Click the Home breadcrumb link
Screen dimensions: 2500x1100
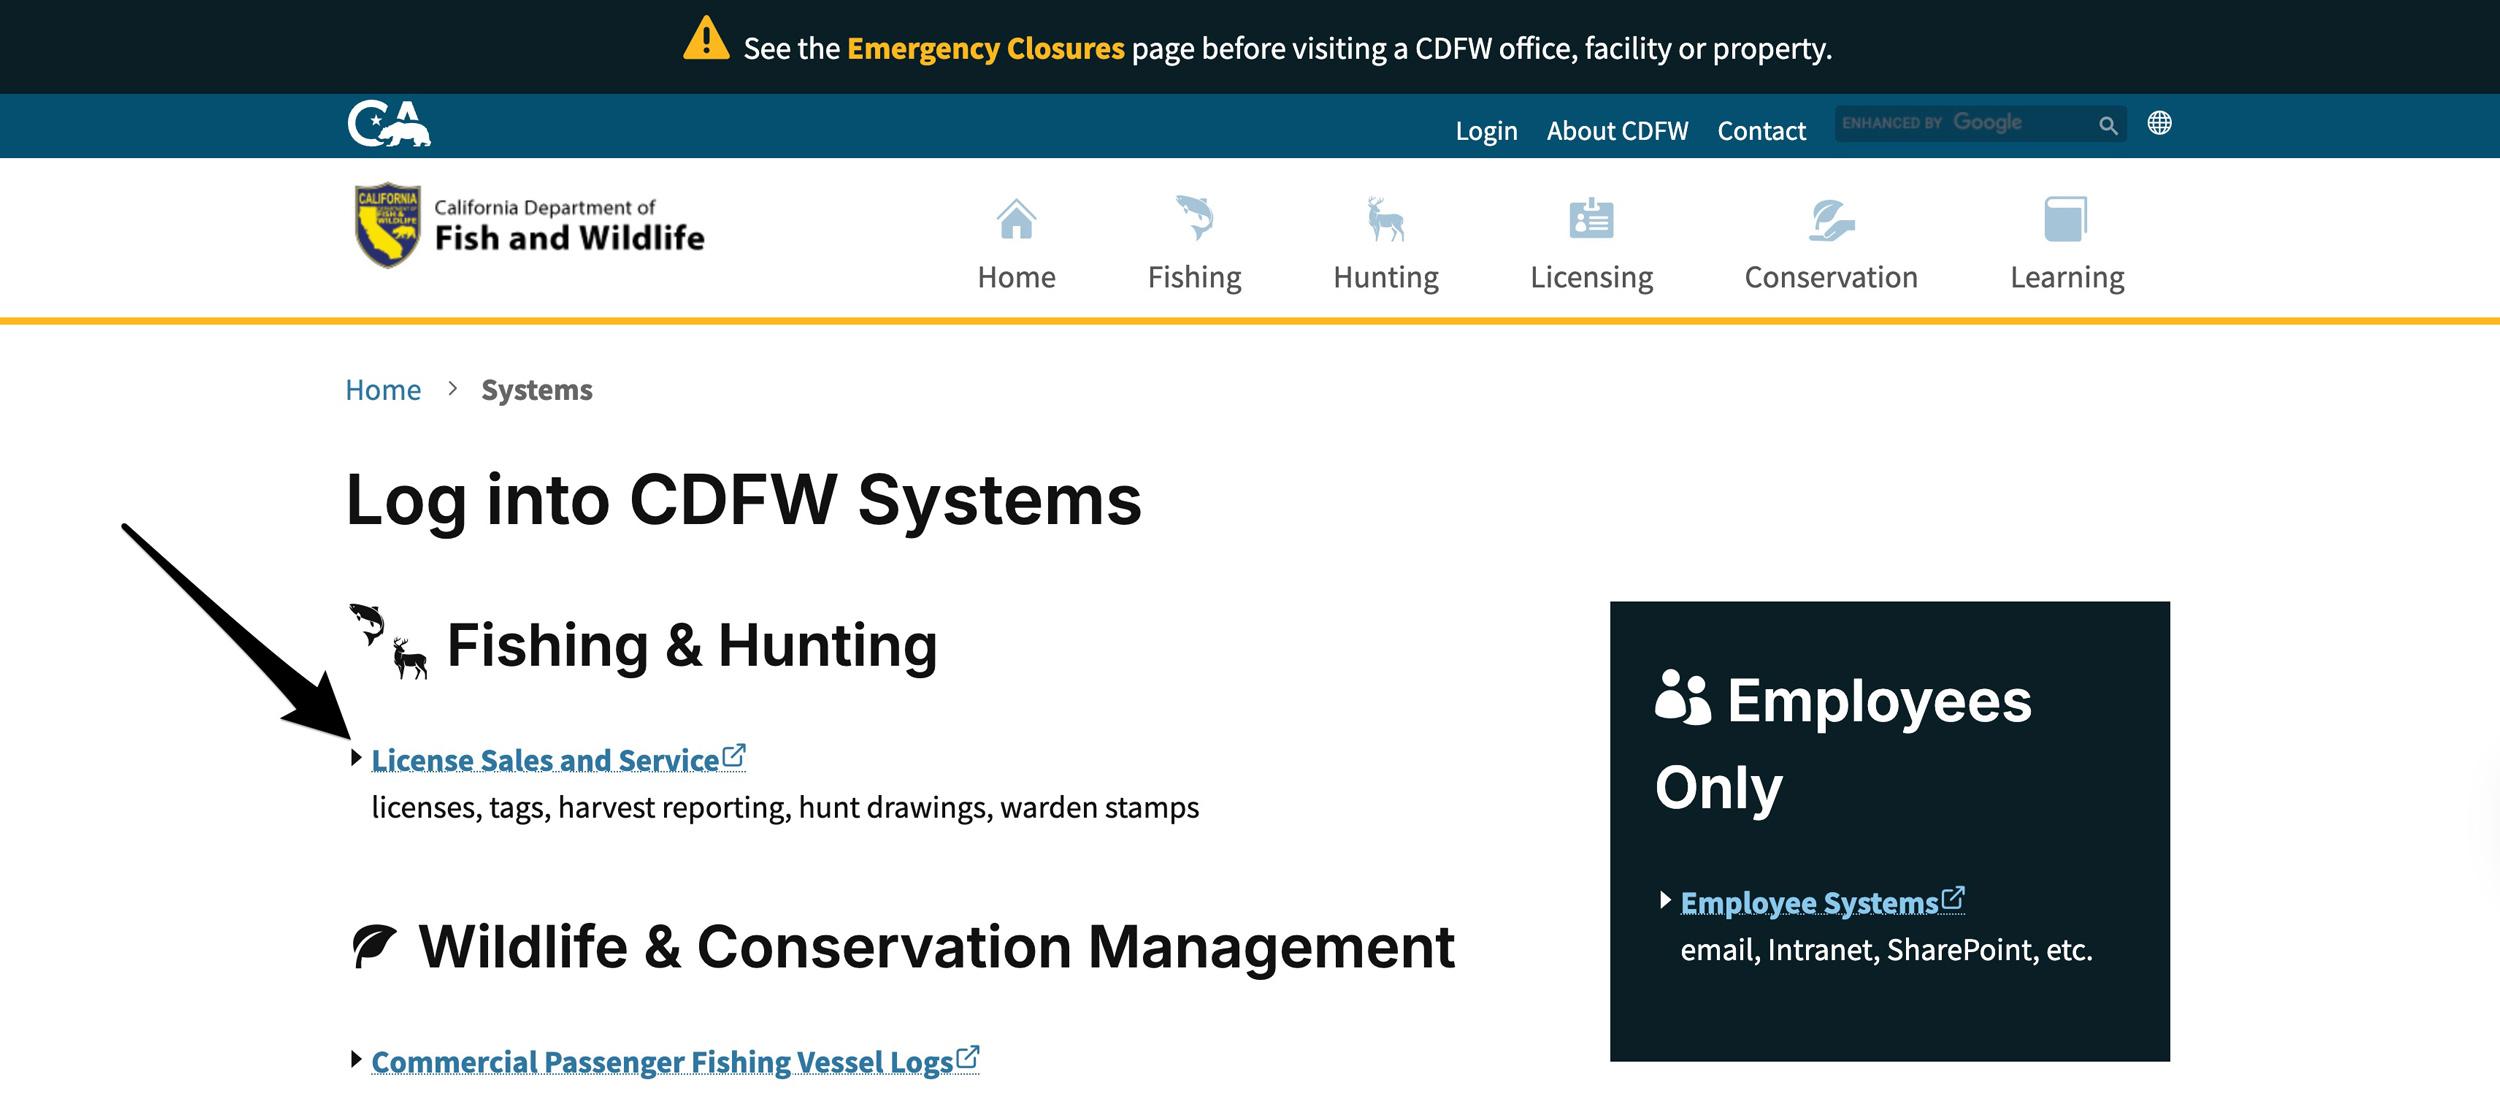[x=382, y=390]
